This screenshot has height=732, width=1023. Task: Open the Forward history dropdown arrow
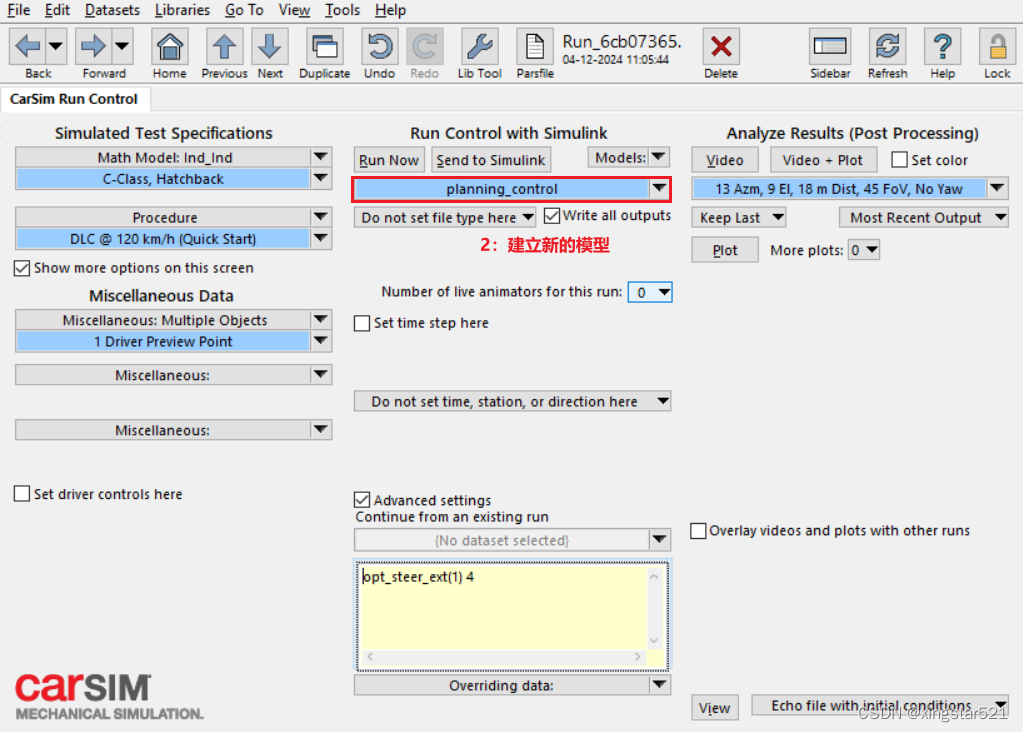122,46
